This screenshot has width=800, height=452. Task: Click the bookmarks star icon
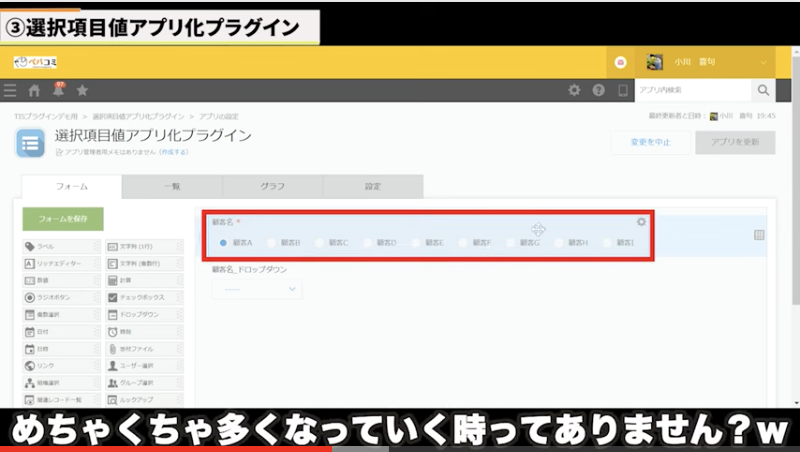click(x=82, y=90)
